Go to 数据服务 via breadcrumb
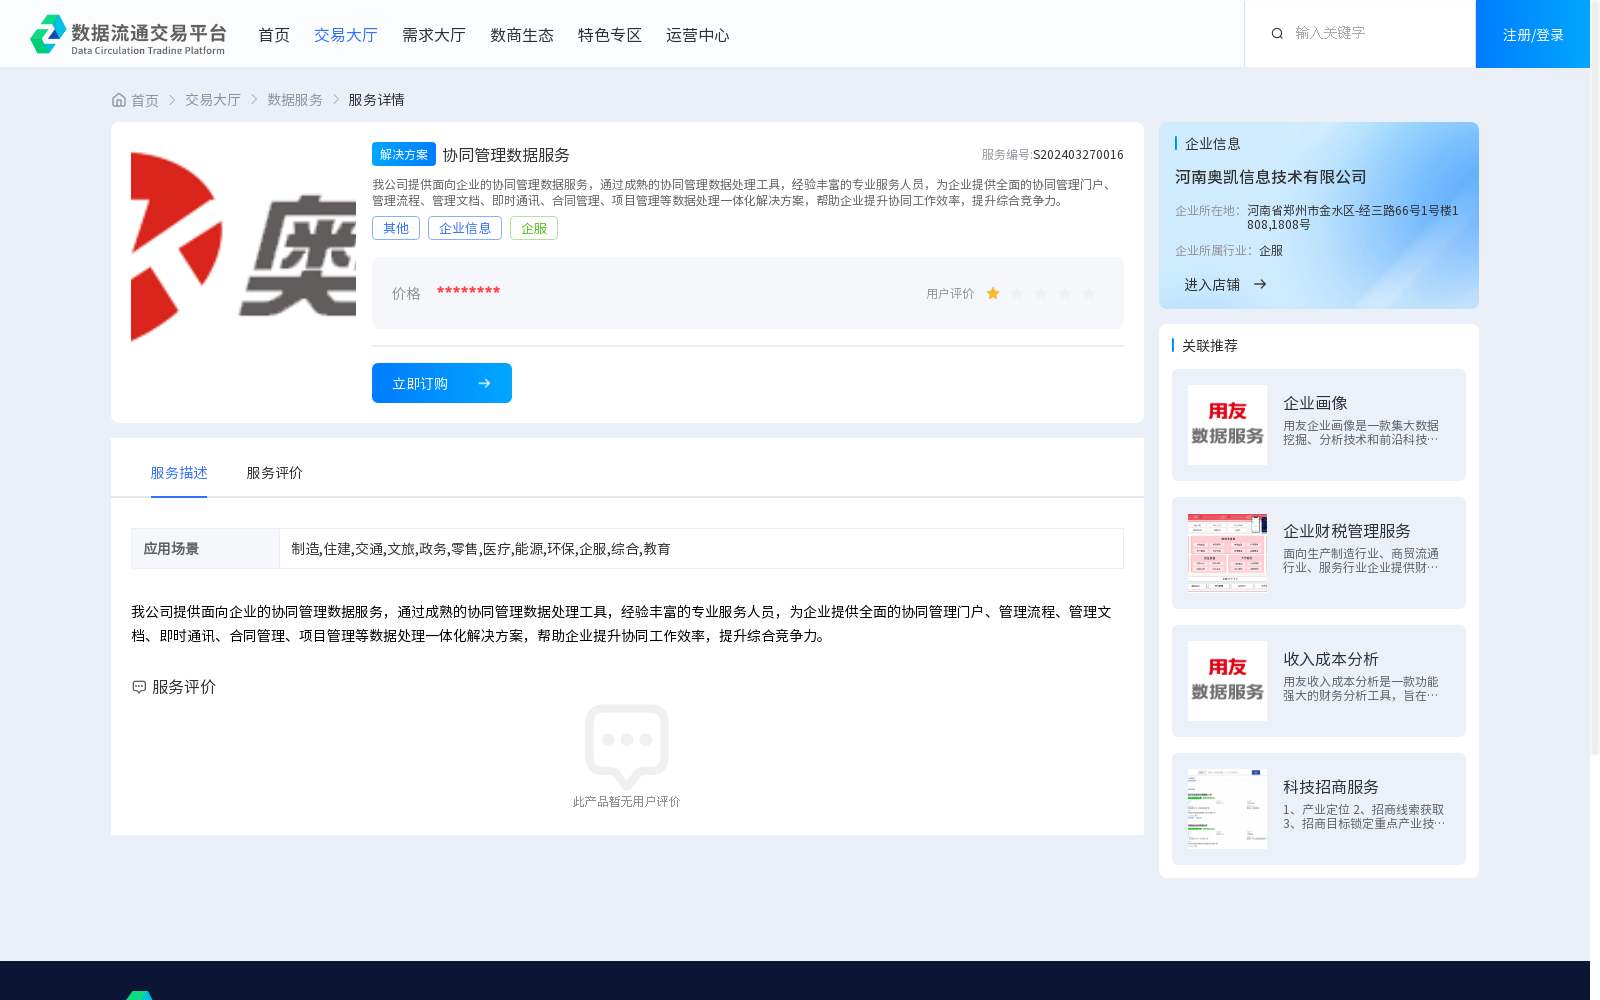Image resolution: width=1600 pixels, height=1000 pixels. (x=295, y=100)
